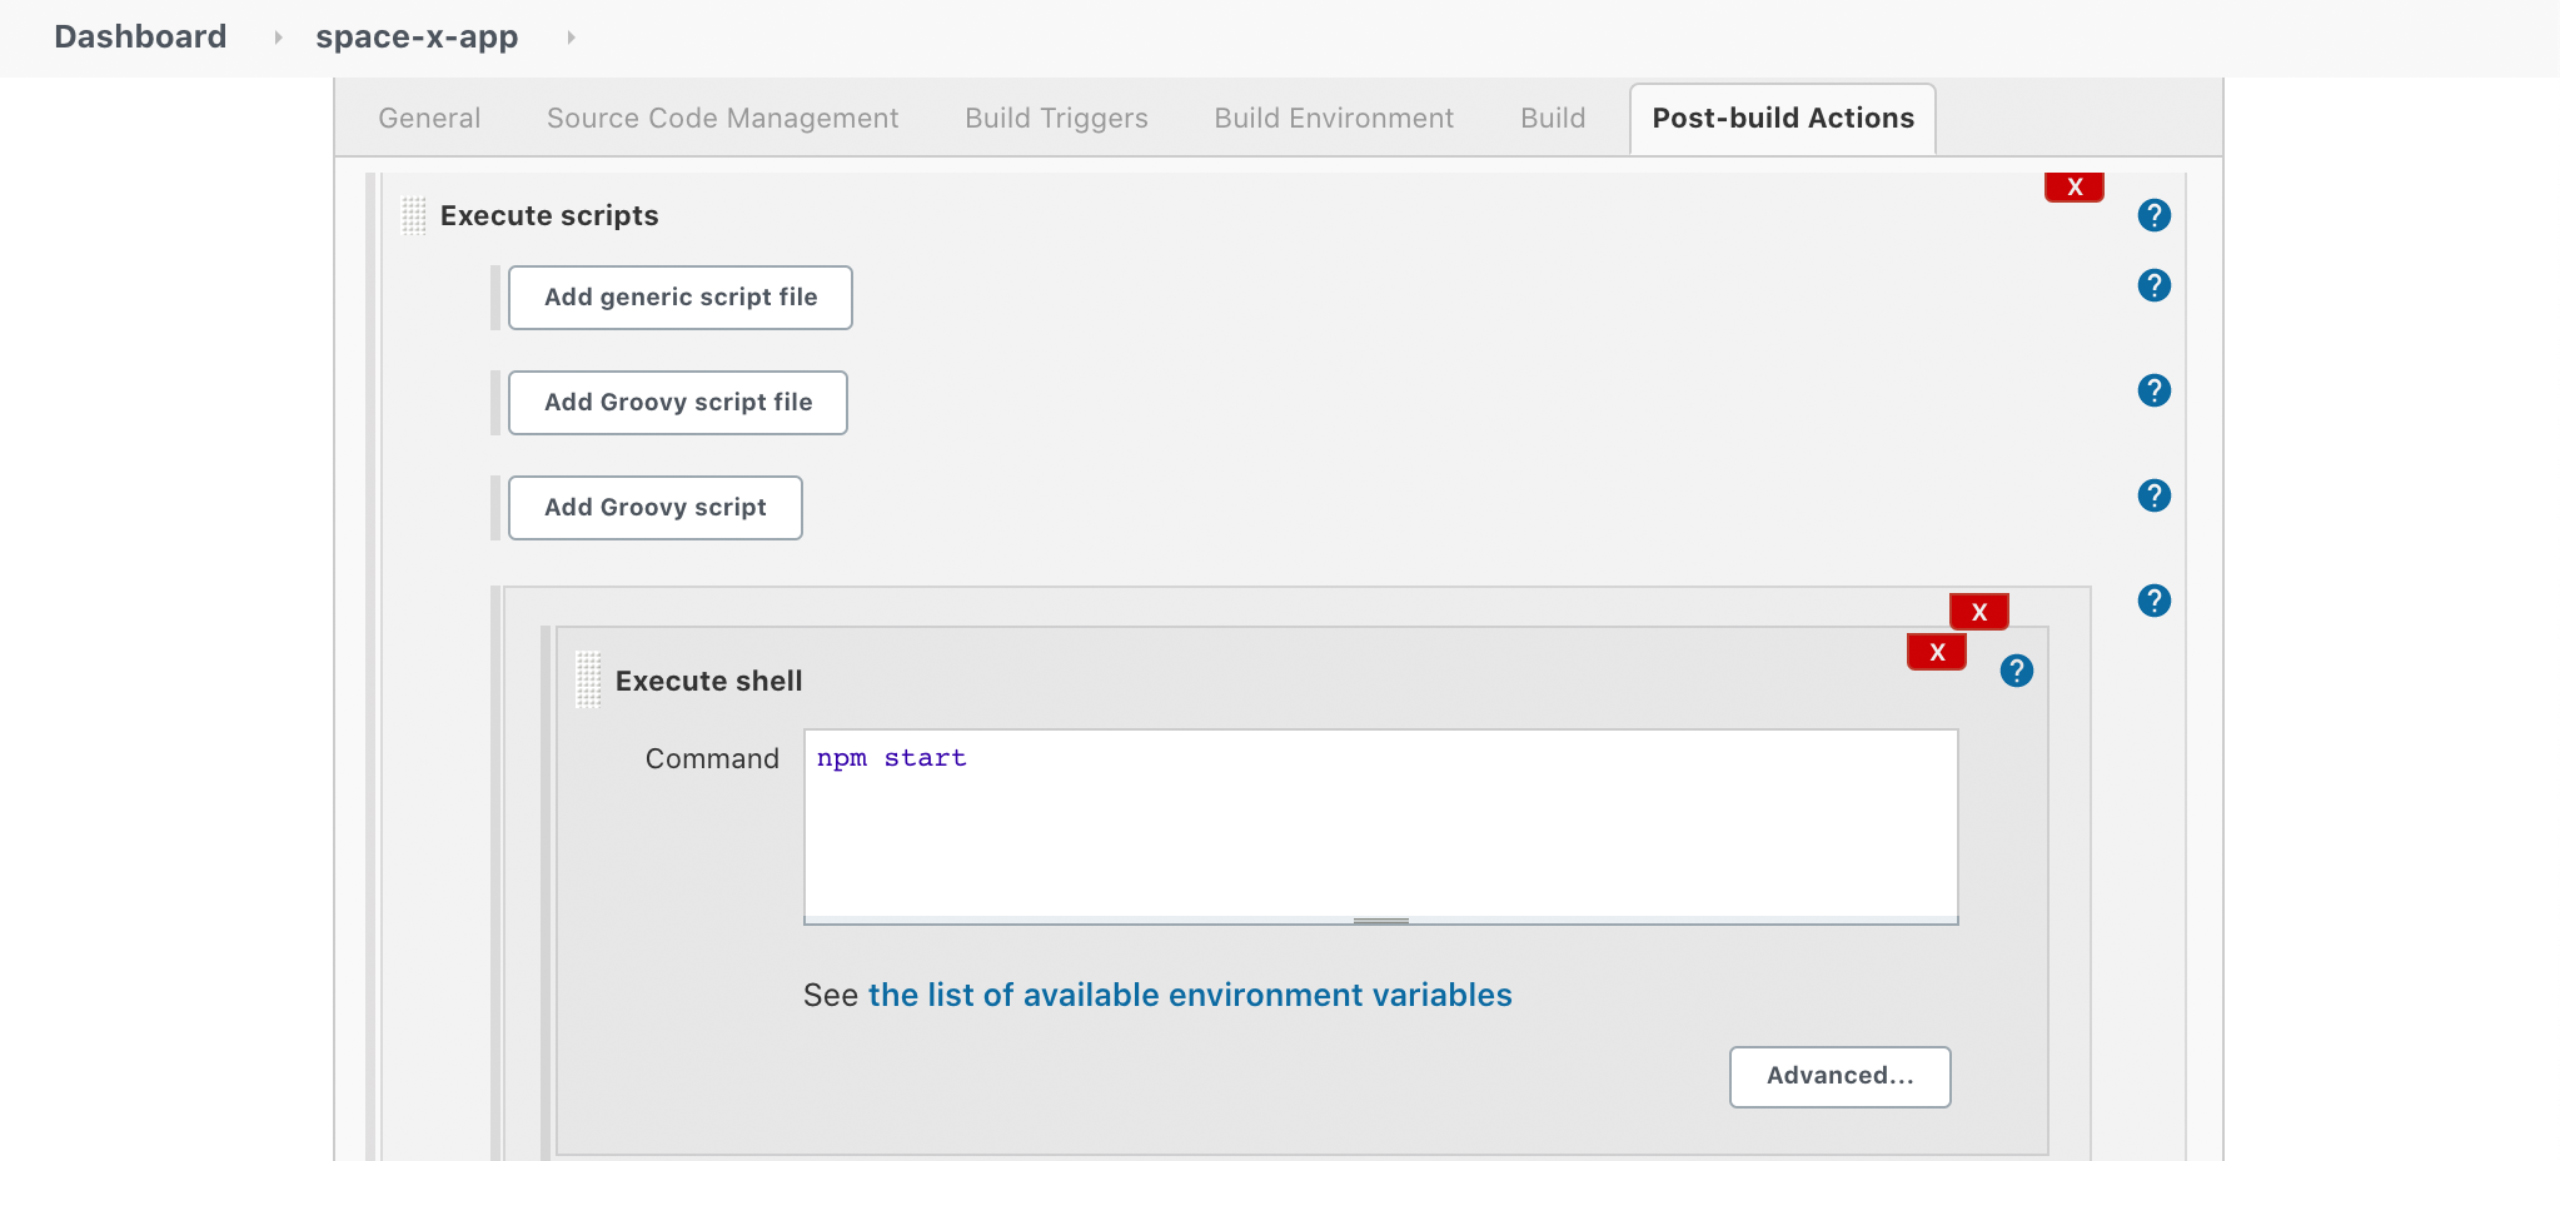Open the list of available environment variables
The width and height of the screenshot is (2560, 1216).
click(x=1189, y=995)
